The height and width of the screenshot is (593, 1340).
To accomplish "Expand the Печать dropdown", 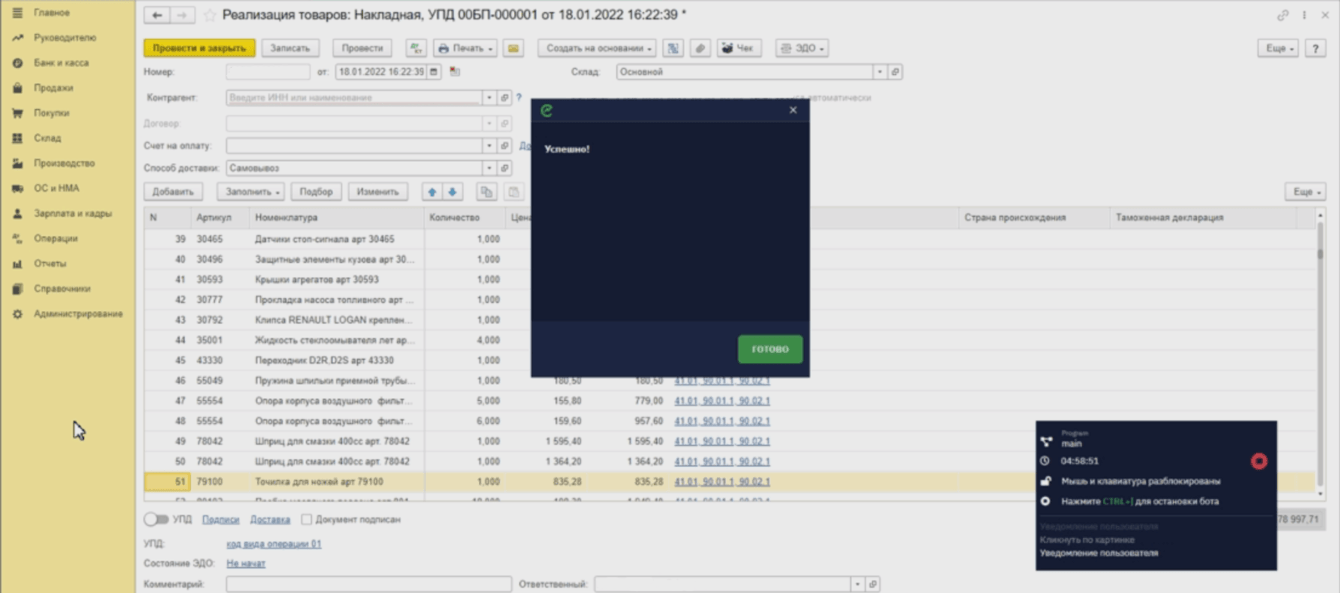I will click(465, 48).
